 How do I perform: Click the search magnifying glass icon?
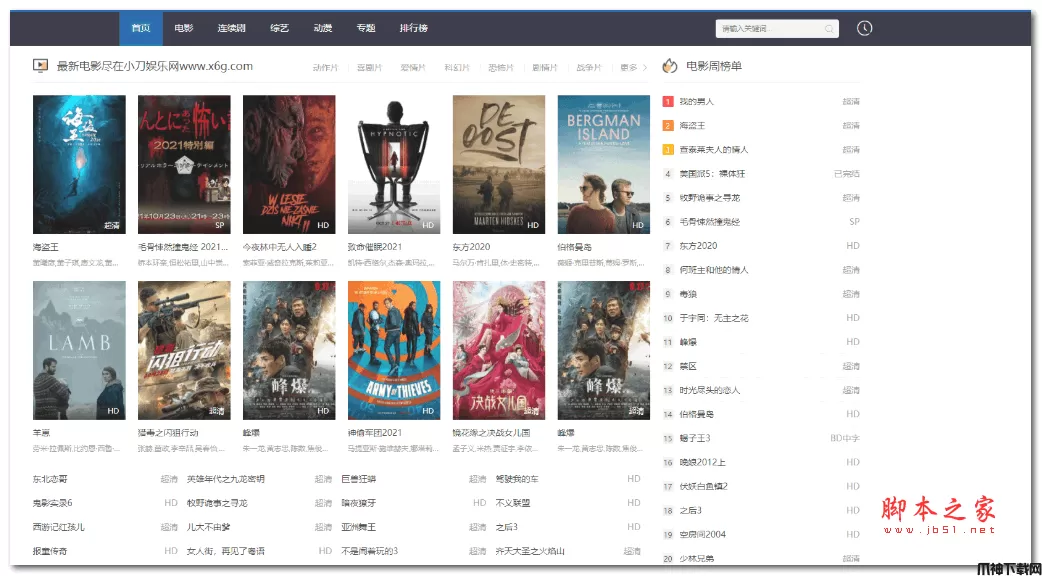[x=829, y=28]
